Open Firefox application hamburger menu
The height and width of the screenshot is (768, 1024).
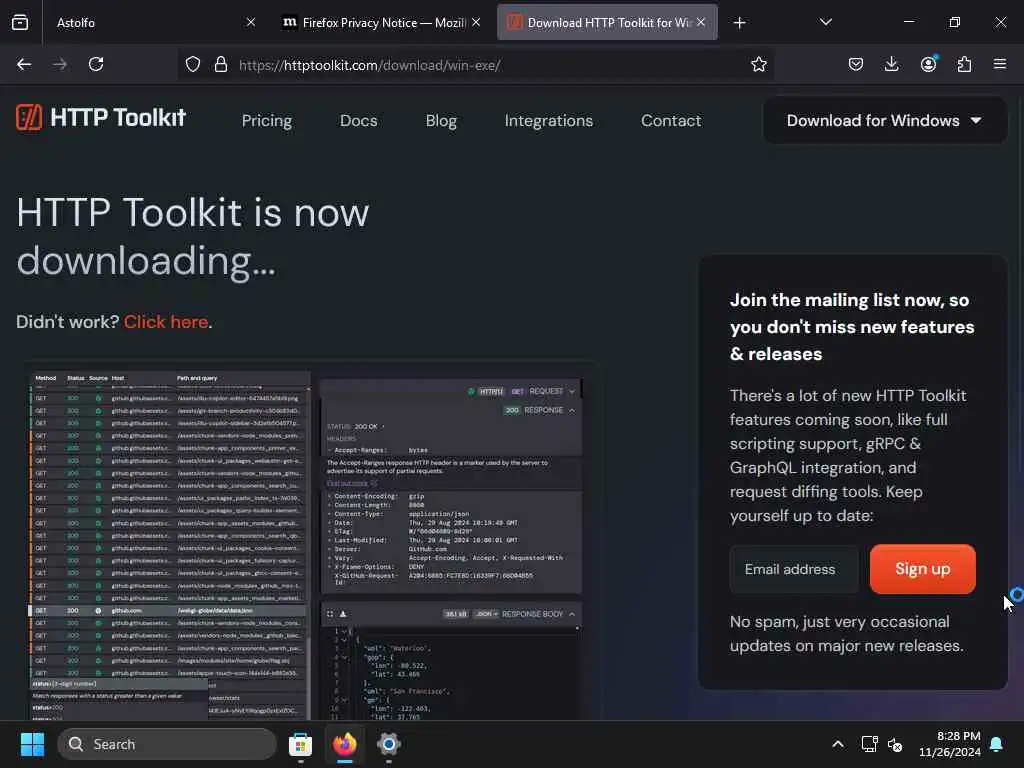point(999,64)
